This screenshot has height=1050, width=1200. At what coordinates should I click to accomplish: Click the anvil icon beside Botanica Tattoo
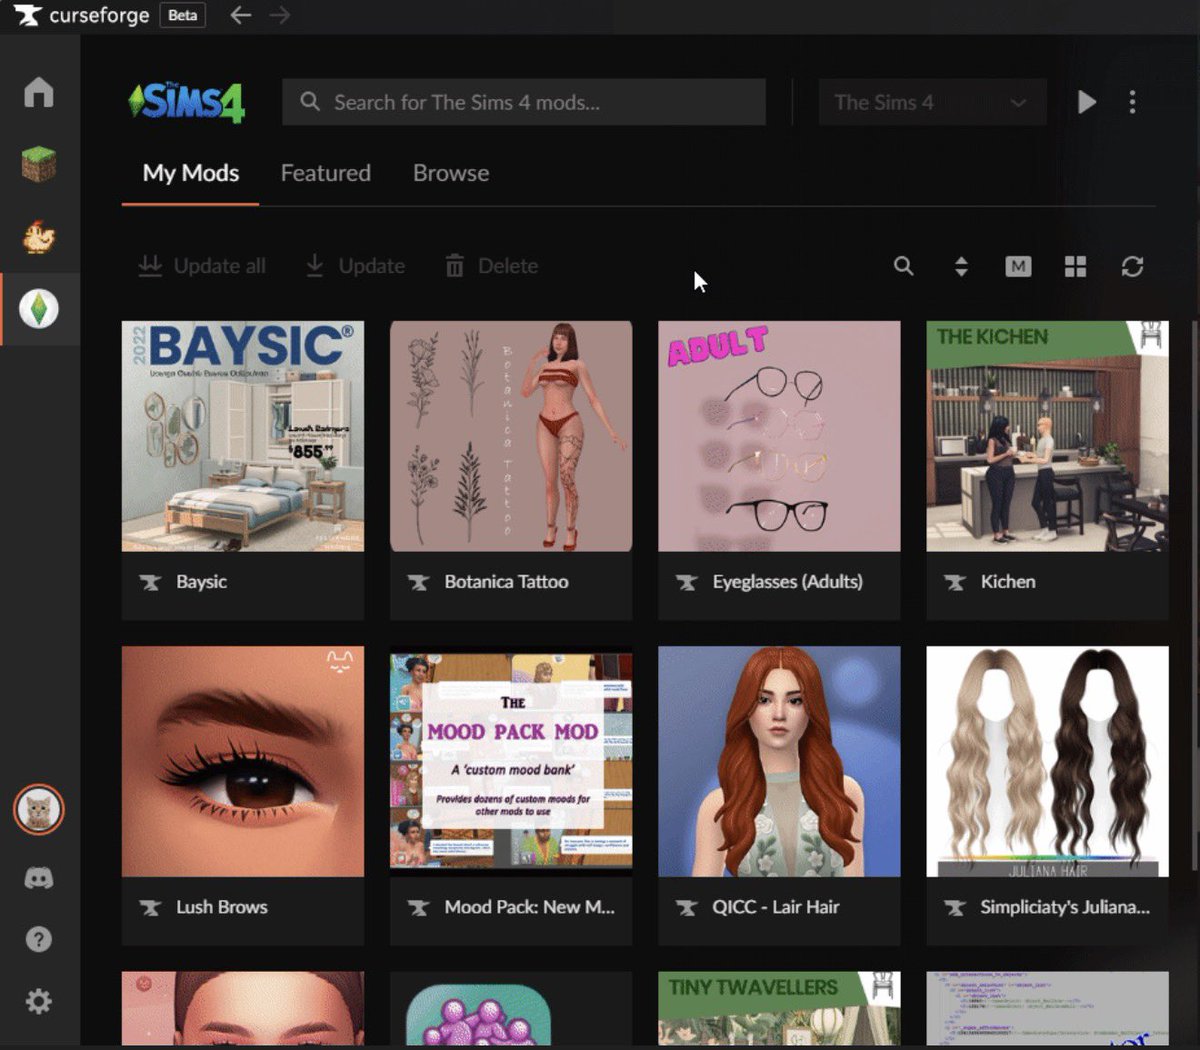pyautogui.click(x=418, y=582)
